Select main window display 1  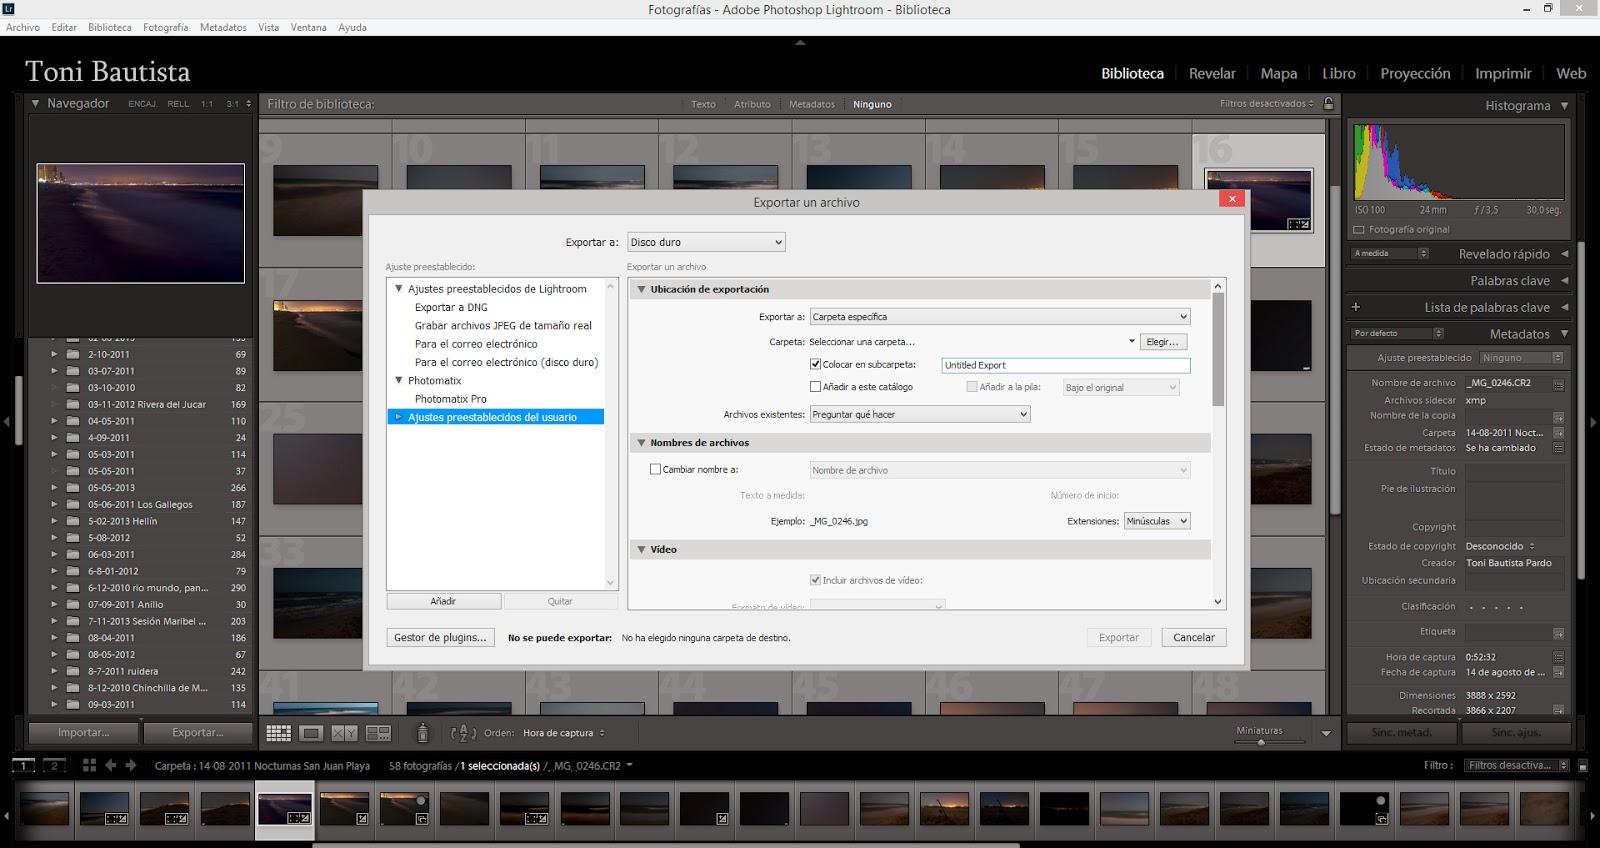[23, 765]
